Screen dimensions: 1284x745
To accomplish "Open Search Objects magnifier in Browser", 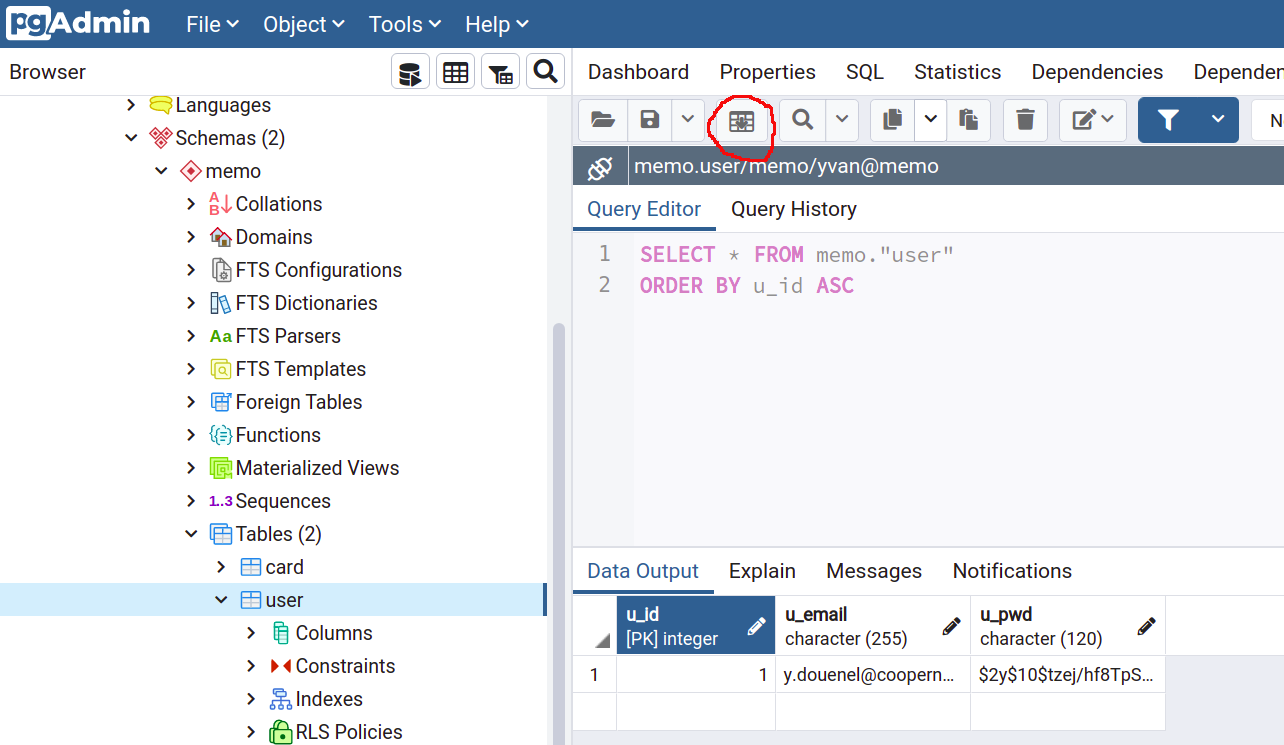I will click(x=545, y=72).
